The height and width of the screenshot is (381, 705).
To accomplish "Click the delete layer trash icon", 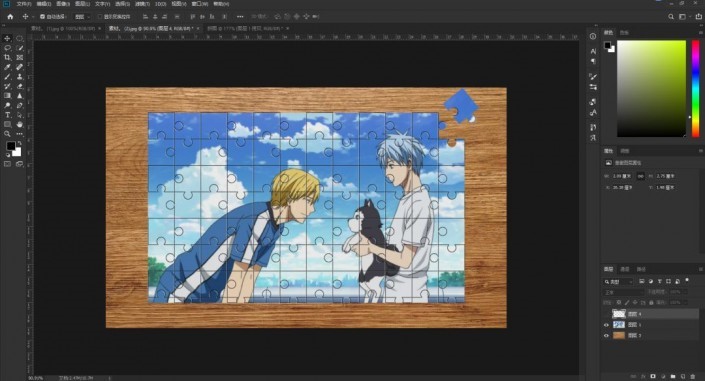I will 693,376.
